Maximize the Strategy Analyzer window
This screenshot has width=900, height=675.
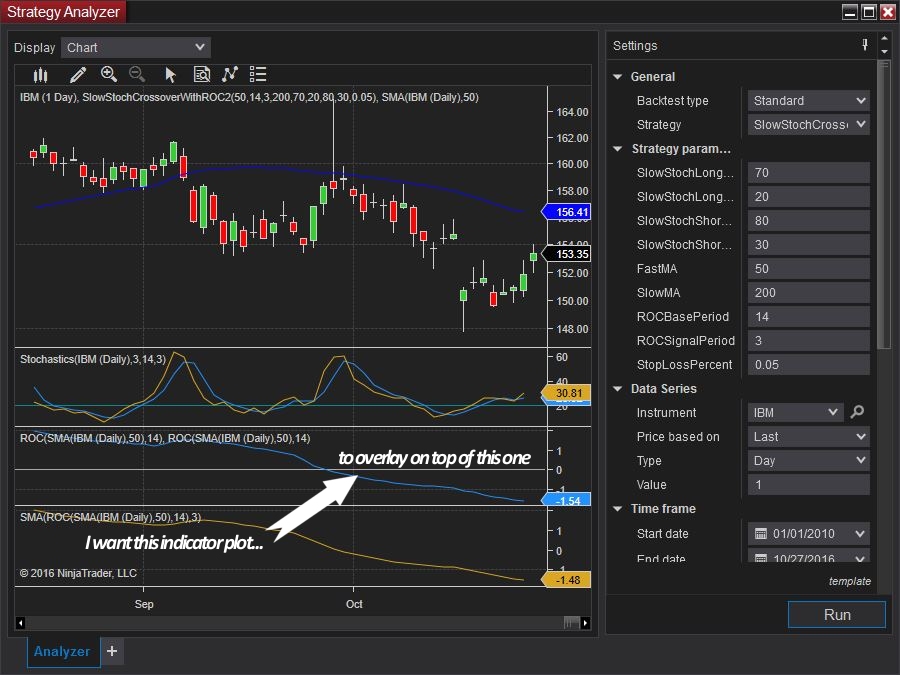[869, 11]
